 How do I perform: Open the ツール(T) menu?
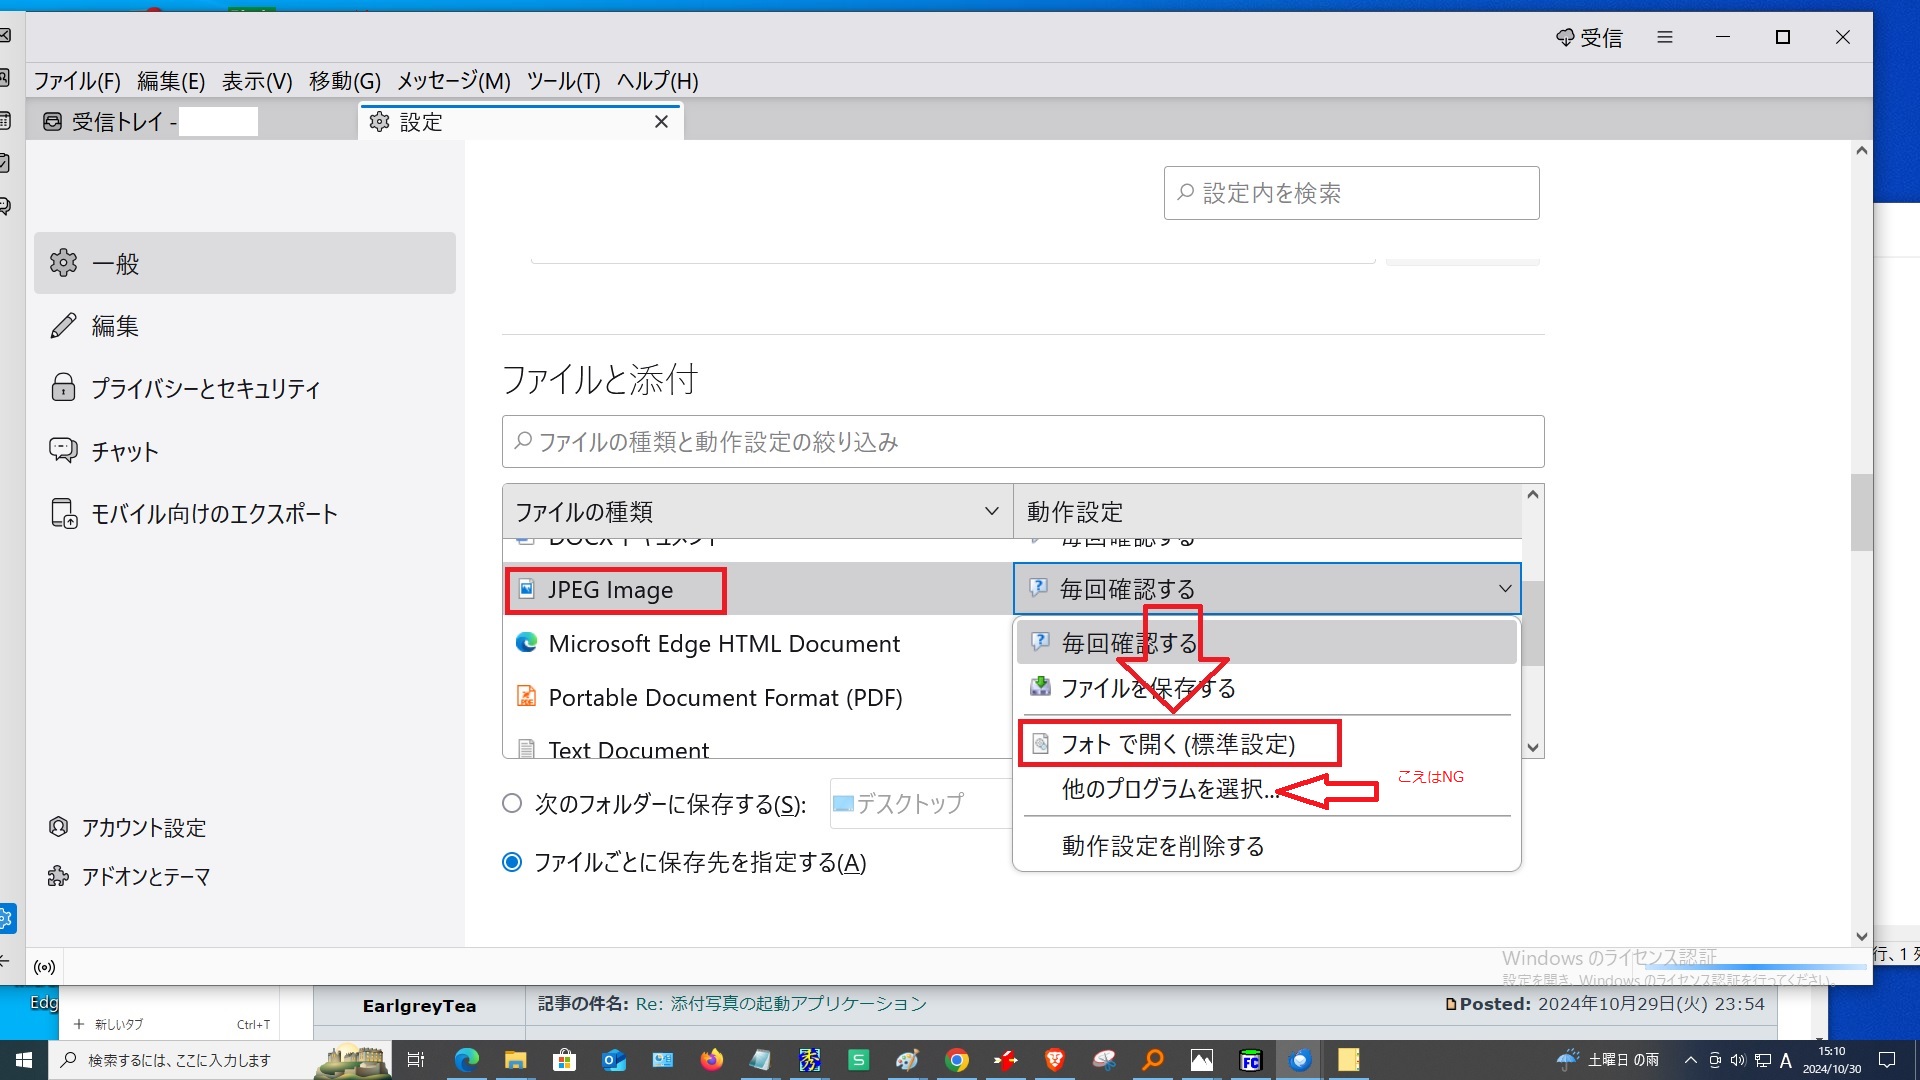[x=563, y=81]
